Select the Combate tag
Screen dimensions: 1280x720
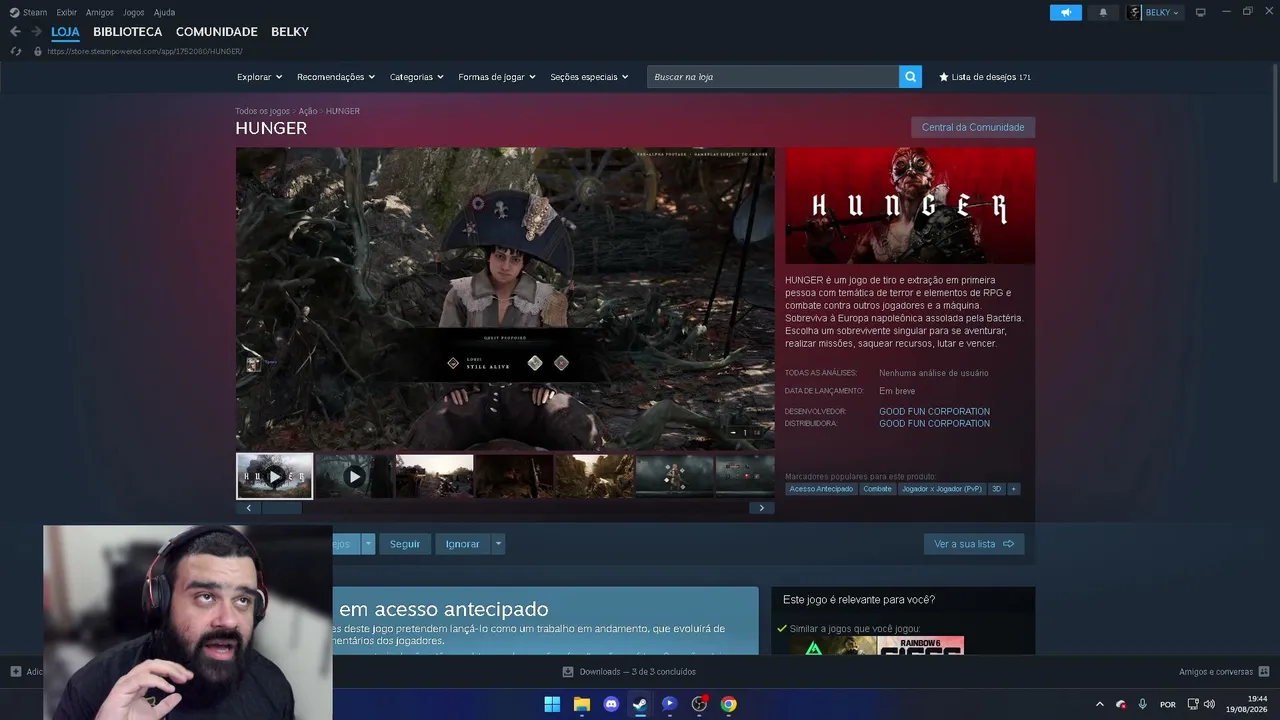click(x=877, y=489)
